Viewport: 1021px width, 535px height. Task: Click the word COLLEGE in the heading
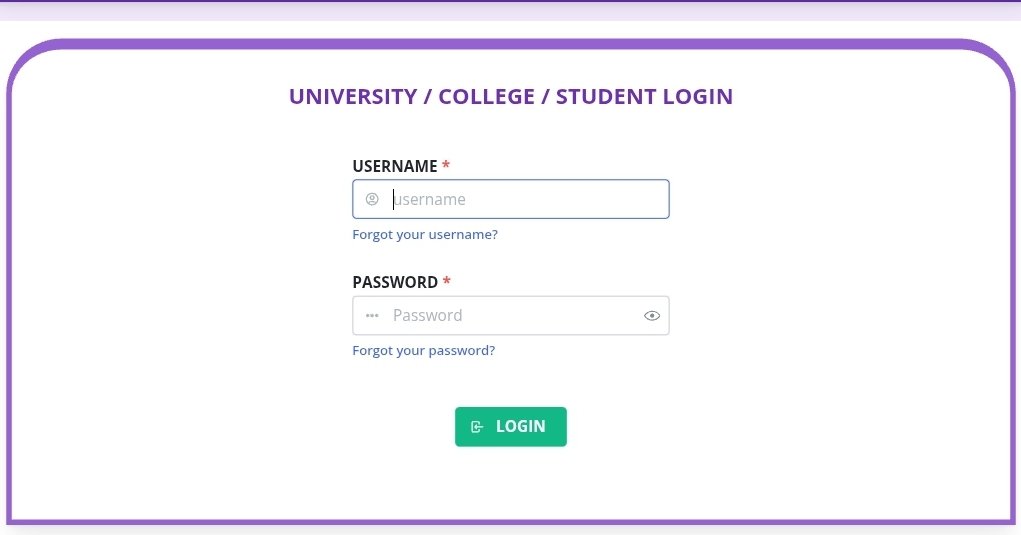(487, 97)
